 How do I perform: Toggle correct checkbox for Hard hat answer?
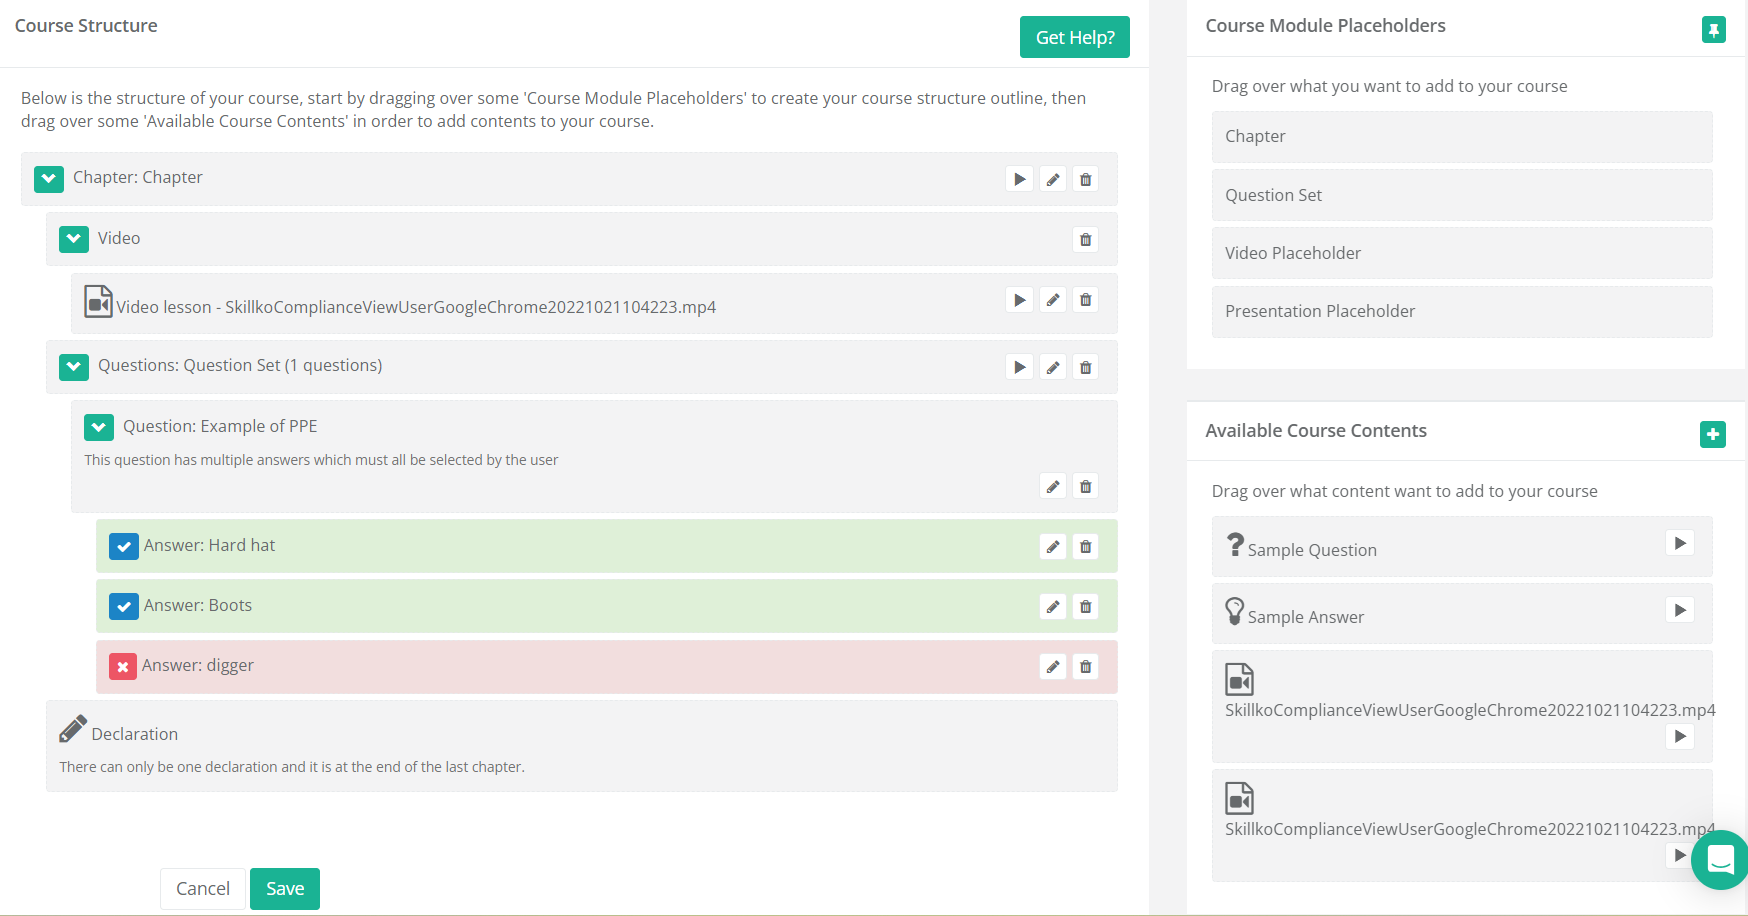click(124, 547)
